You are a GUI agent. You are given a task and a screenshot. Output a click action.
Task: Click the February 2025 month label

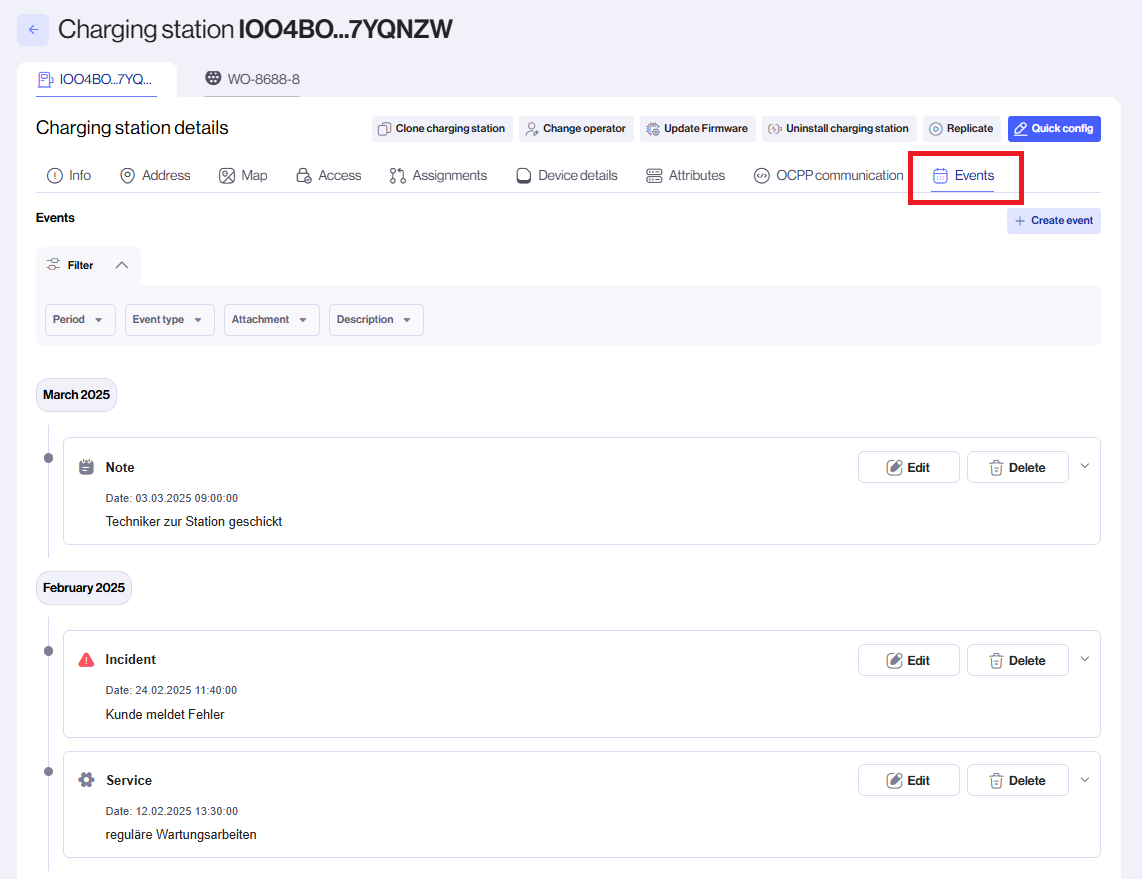(x=84, y=588)
